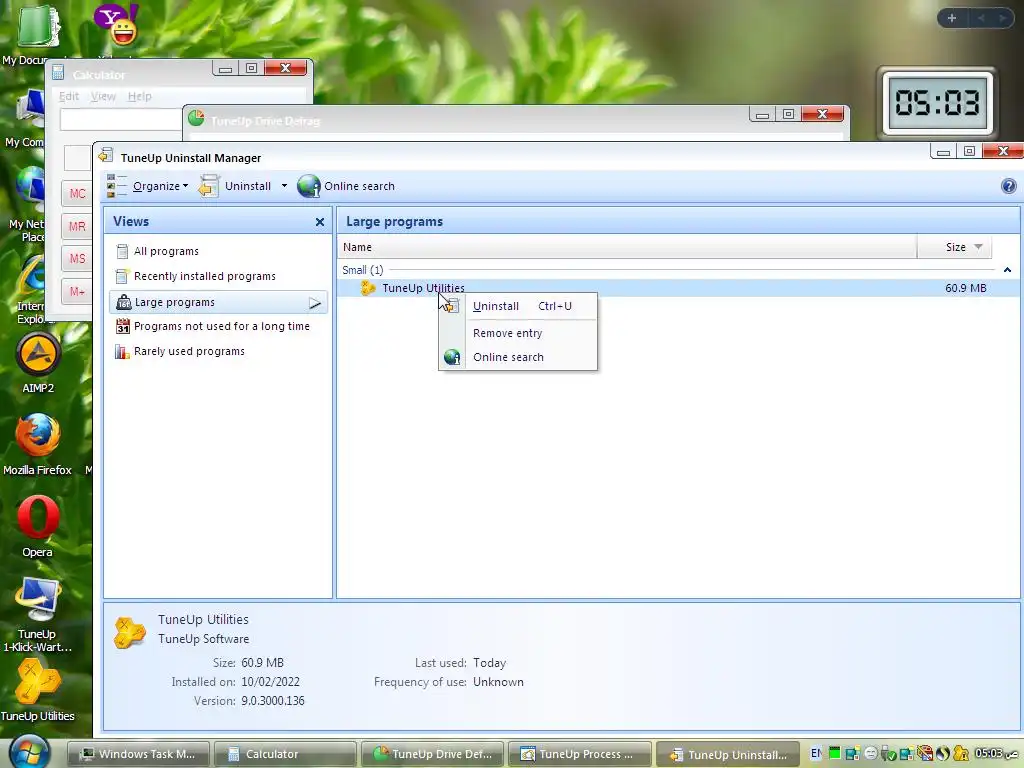The height and width of the screenshot is (768, 1024).
Task: Click the Rarely used programs chart icon
Action: 122,351
